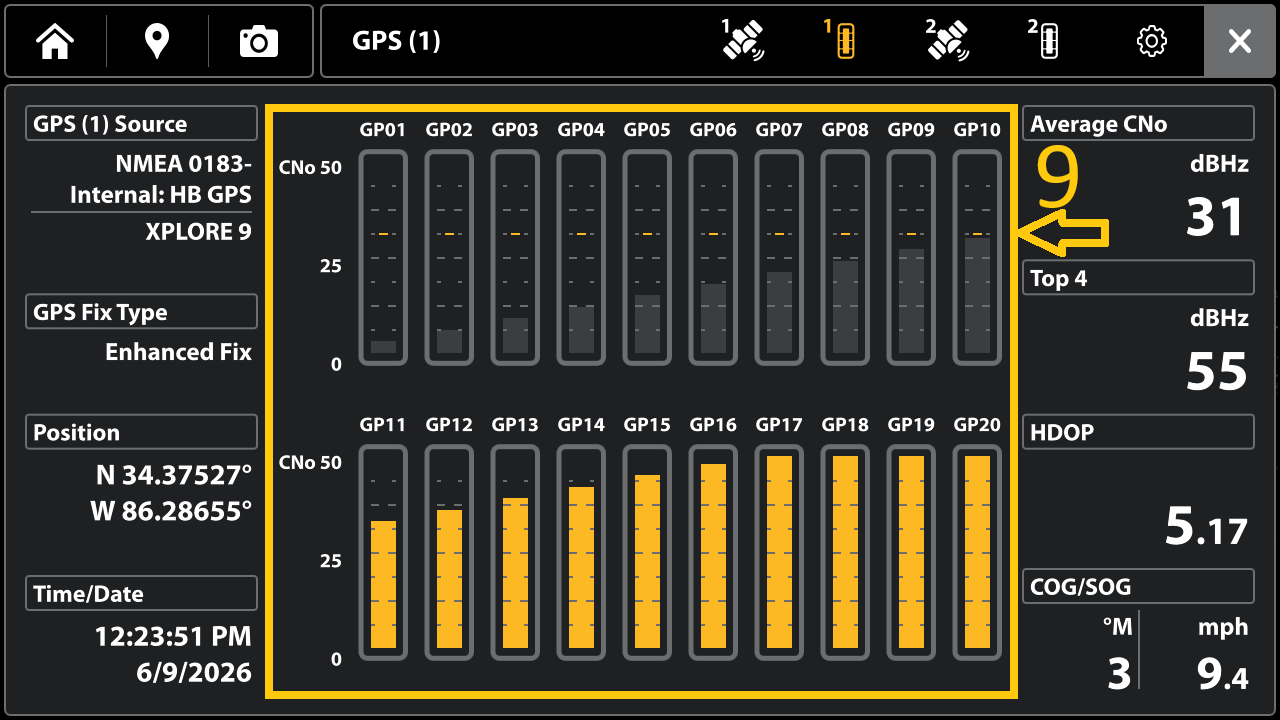Select the GPS Fix Type label
The image size is (1280, 720).
pyautogui.click(x=141, y=312)
